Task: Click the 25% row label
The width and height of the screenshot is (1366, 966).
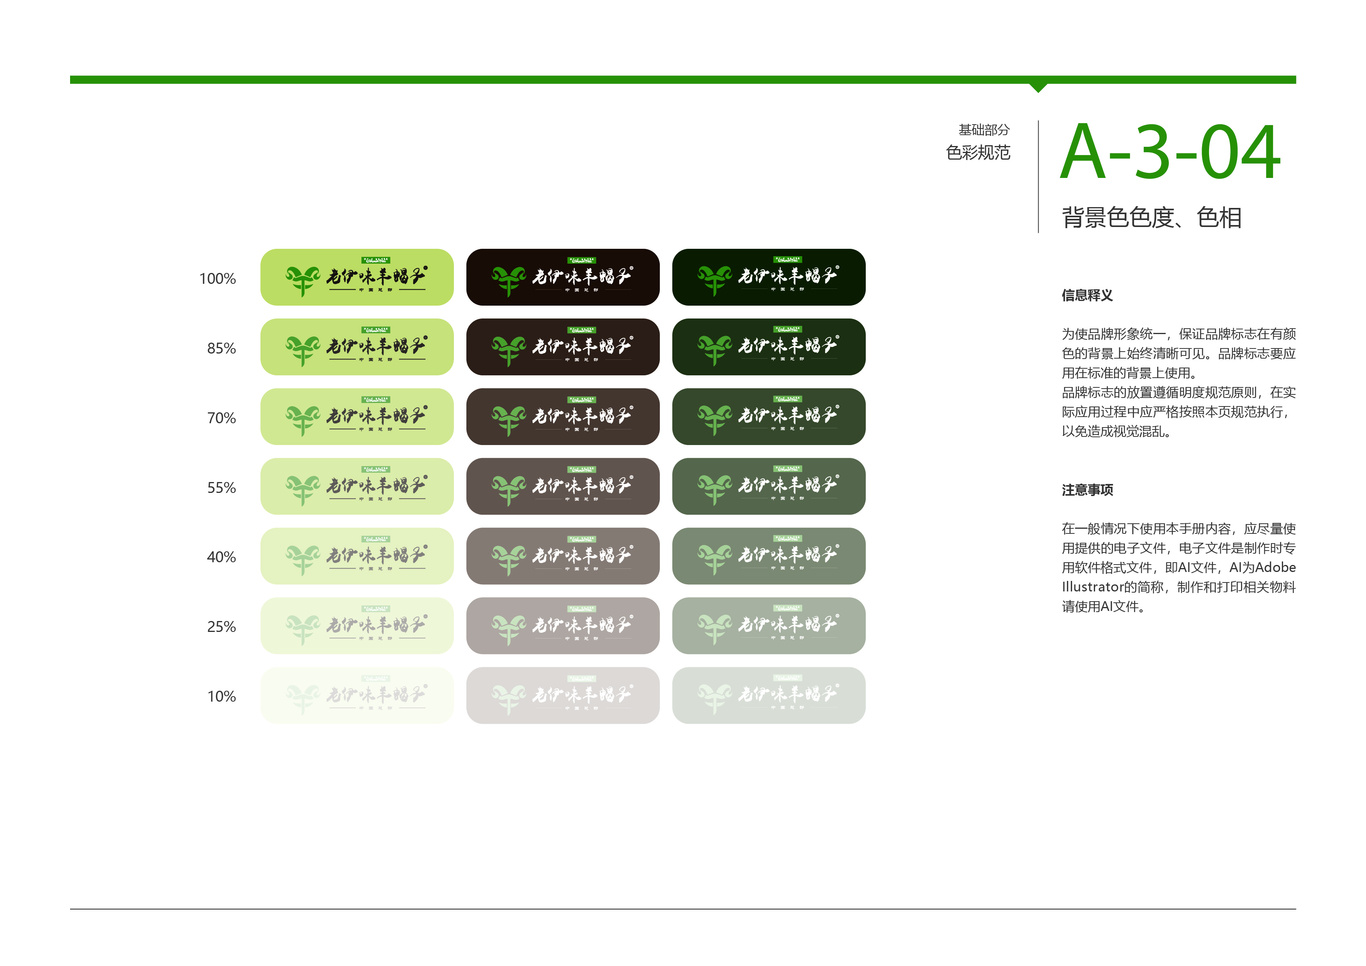Action: [x=222, y=627]
